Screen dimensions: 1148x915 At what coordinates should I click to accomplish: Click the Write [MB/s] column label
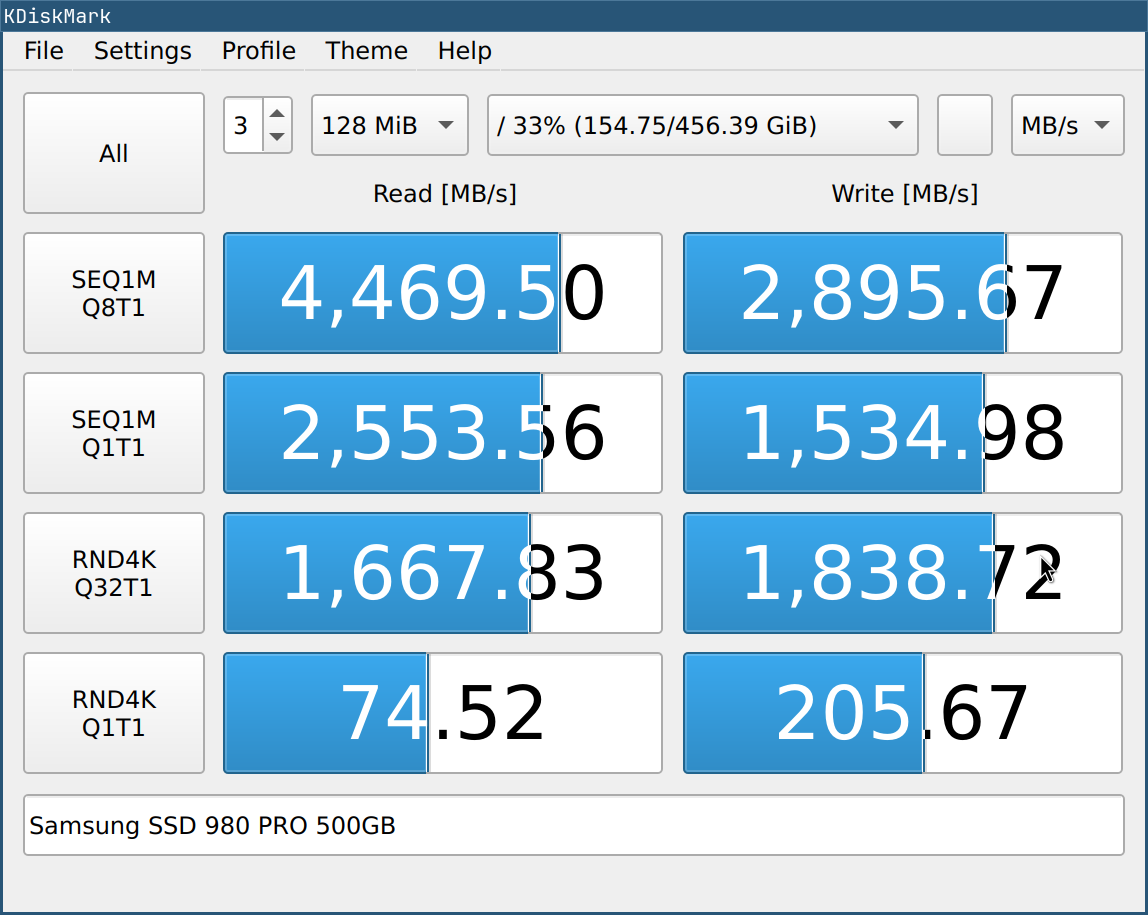(x=904, y=194)
